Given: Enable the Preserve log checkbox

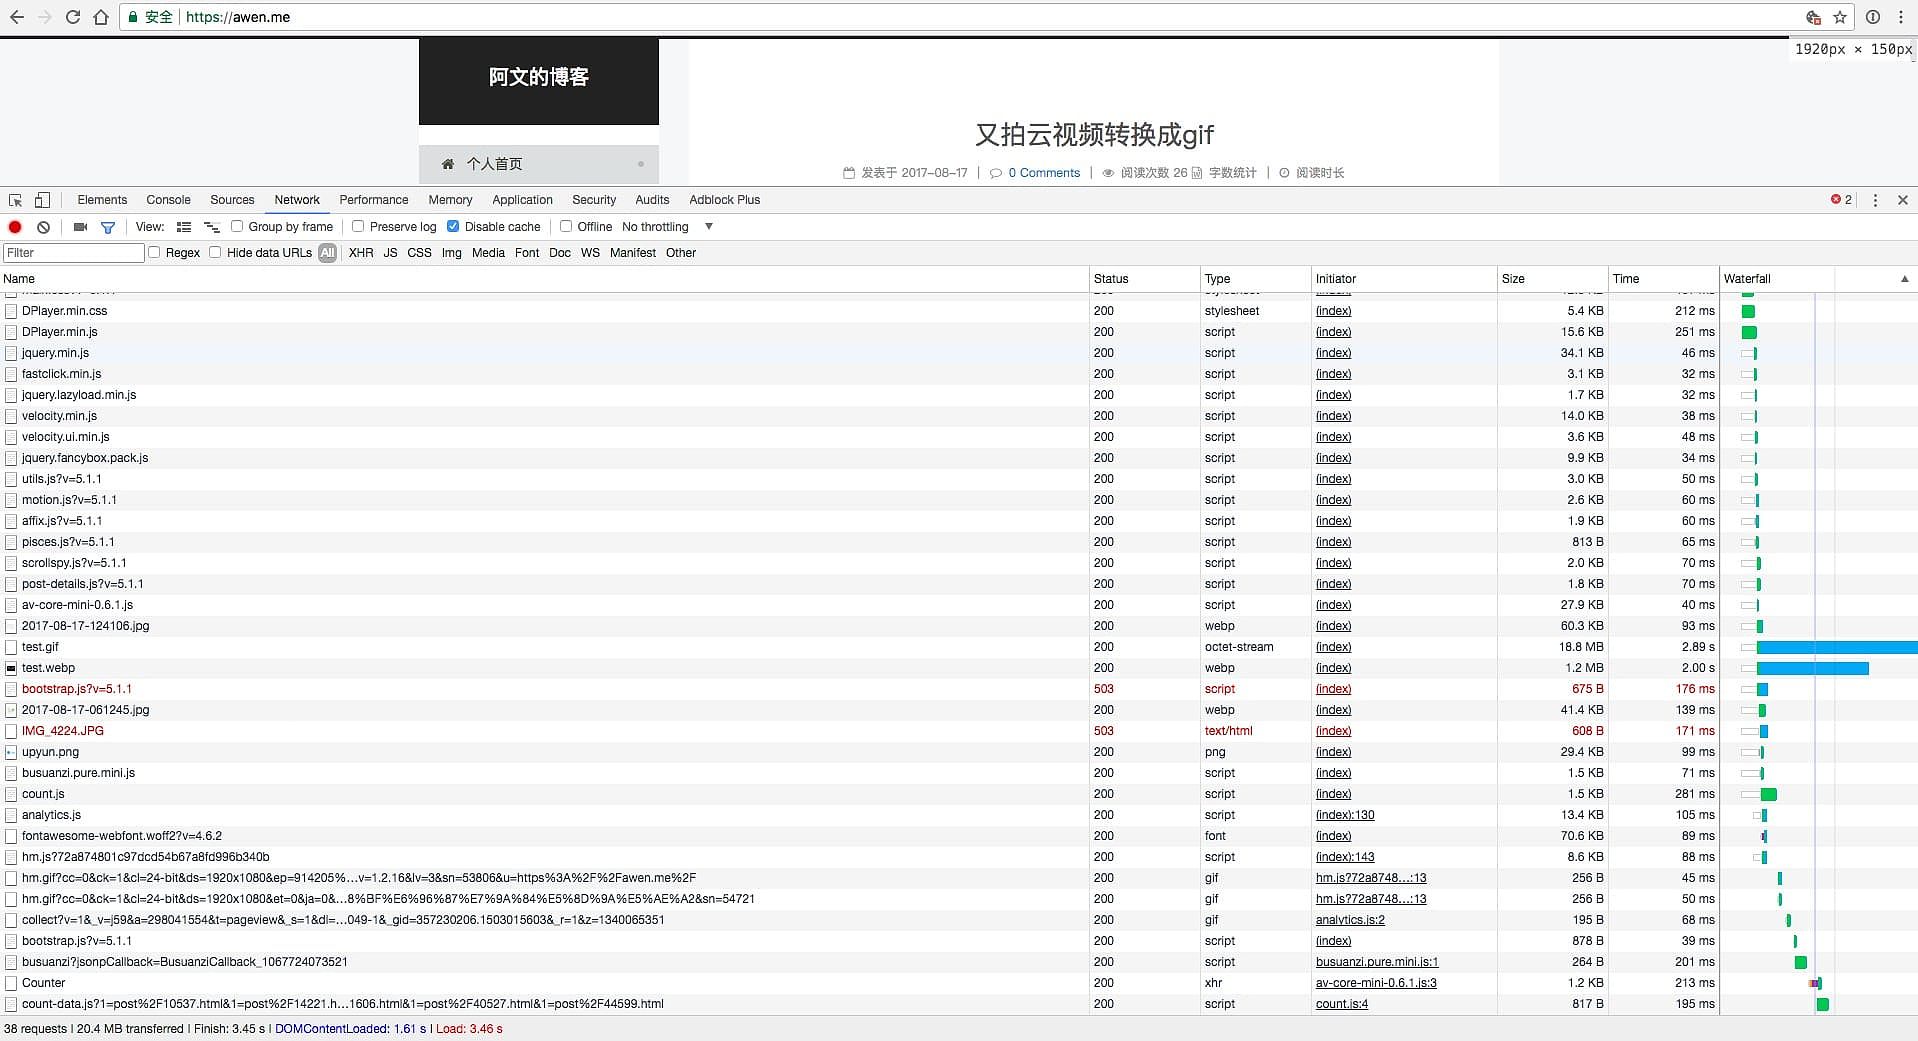Looking at the screenshot, I should tap(358, 226).
